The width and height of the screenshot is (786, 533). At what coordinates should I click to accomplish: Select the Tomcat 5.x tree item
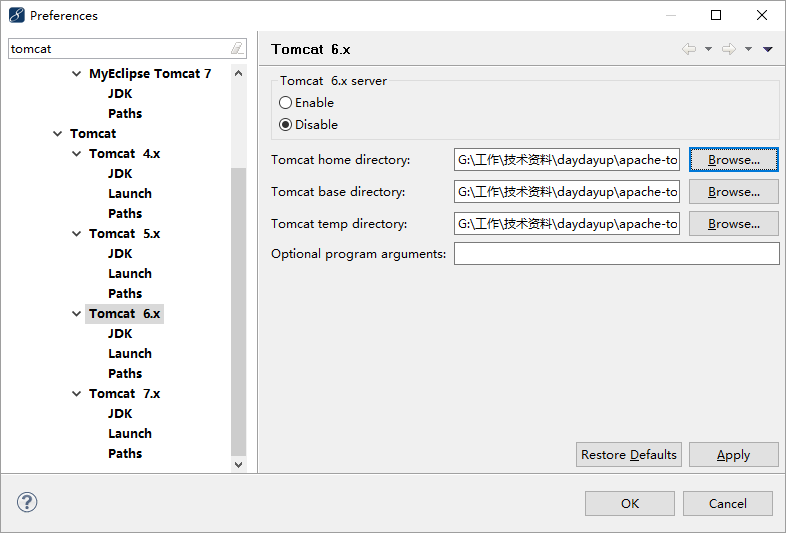(x=124, y=234)
